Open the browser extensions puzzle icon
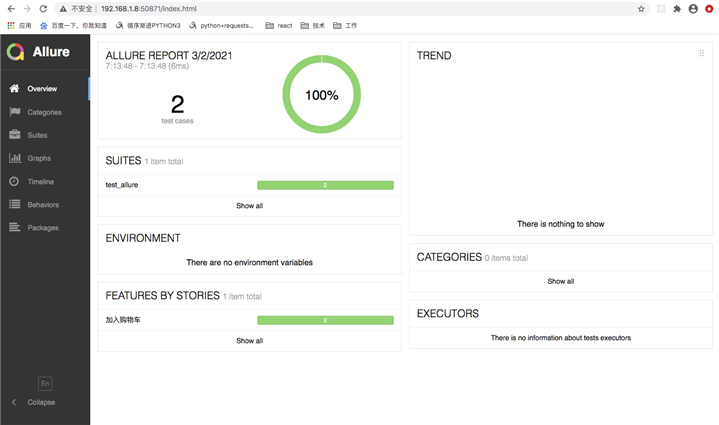 coord(677,9)
